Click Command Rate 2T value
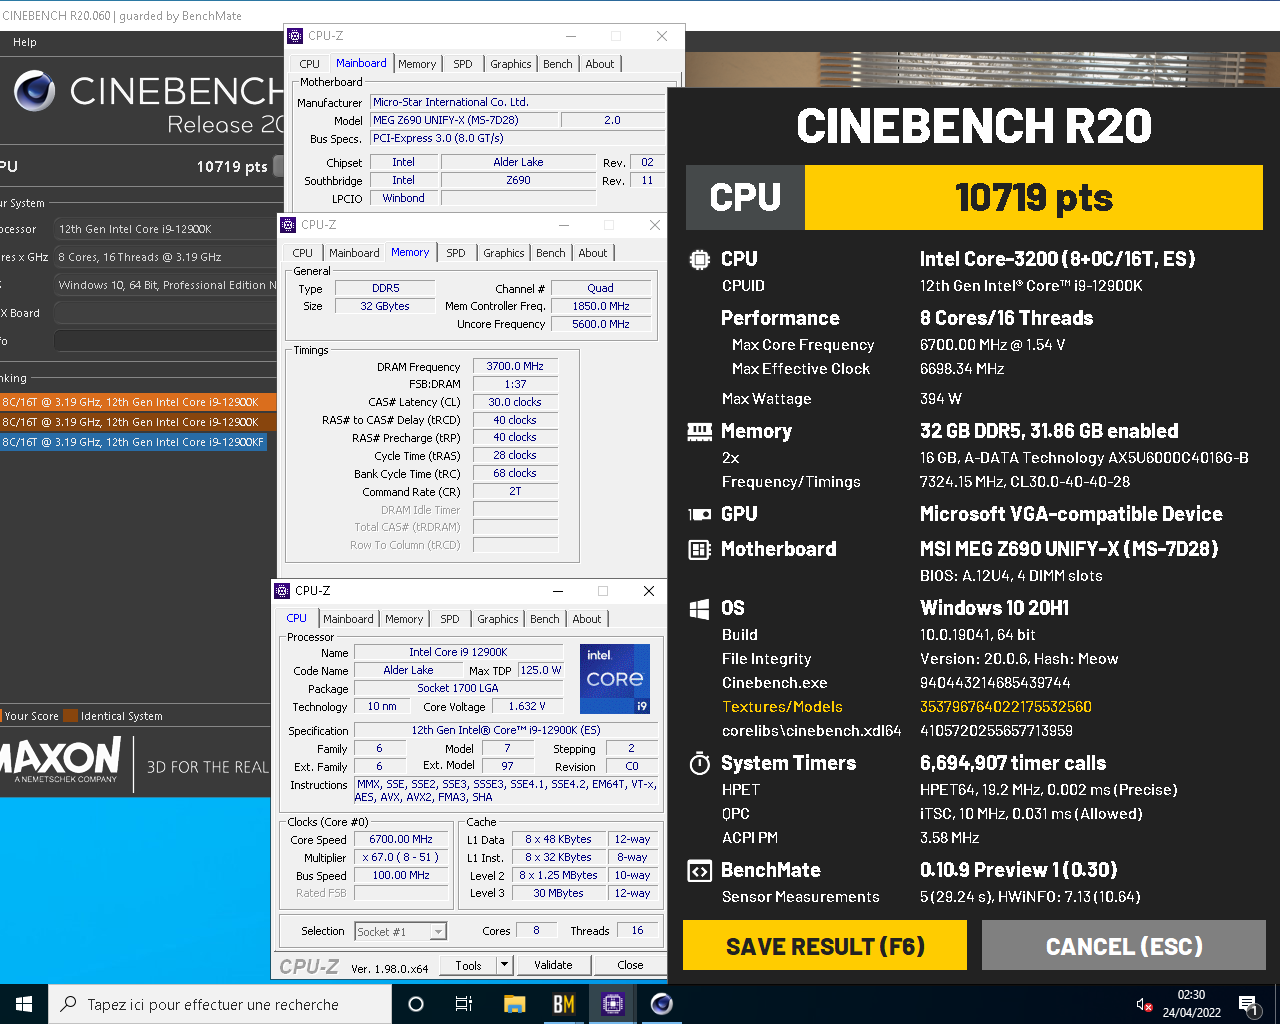 [x=515, y=491]
